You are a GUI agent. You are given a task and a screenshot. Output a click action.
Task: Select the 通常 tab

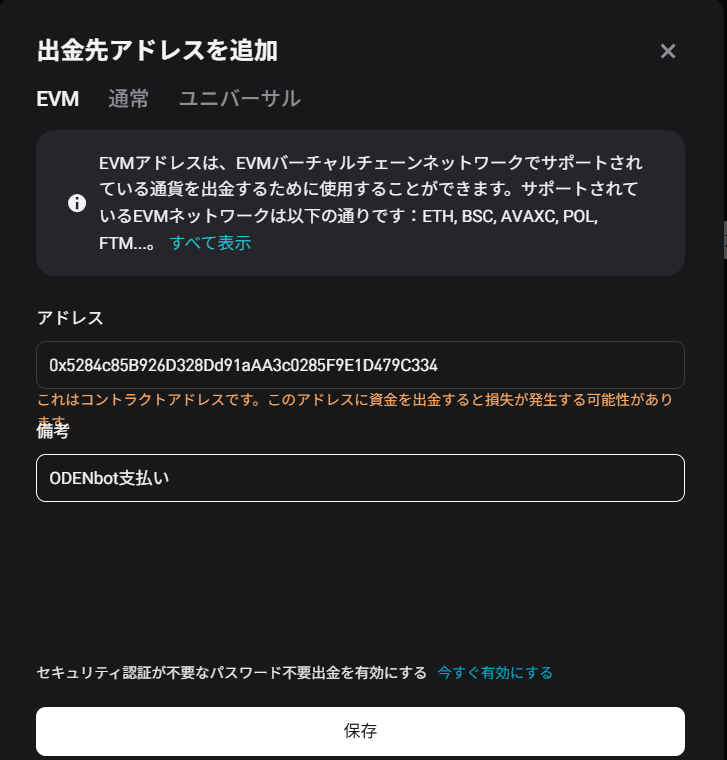point(128,99)
